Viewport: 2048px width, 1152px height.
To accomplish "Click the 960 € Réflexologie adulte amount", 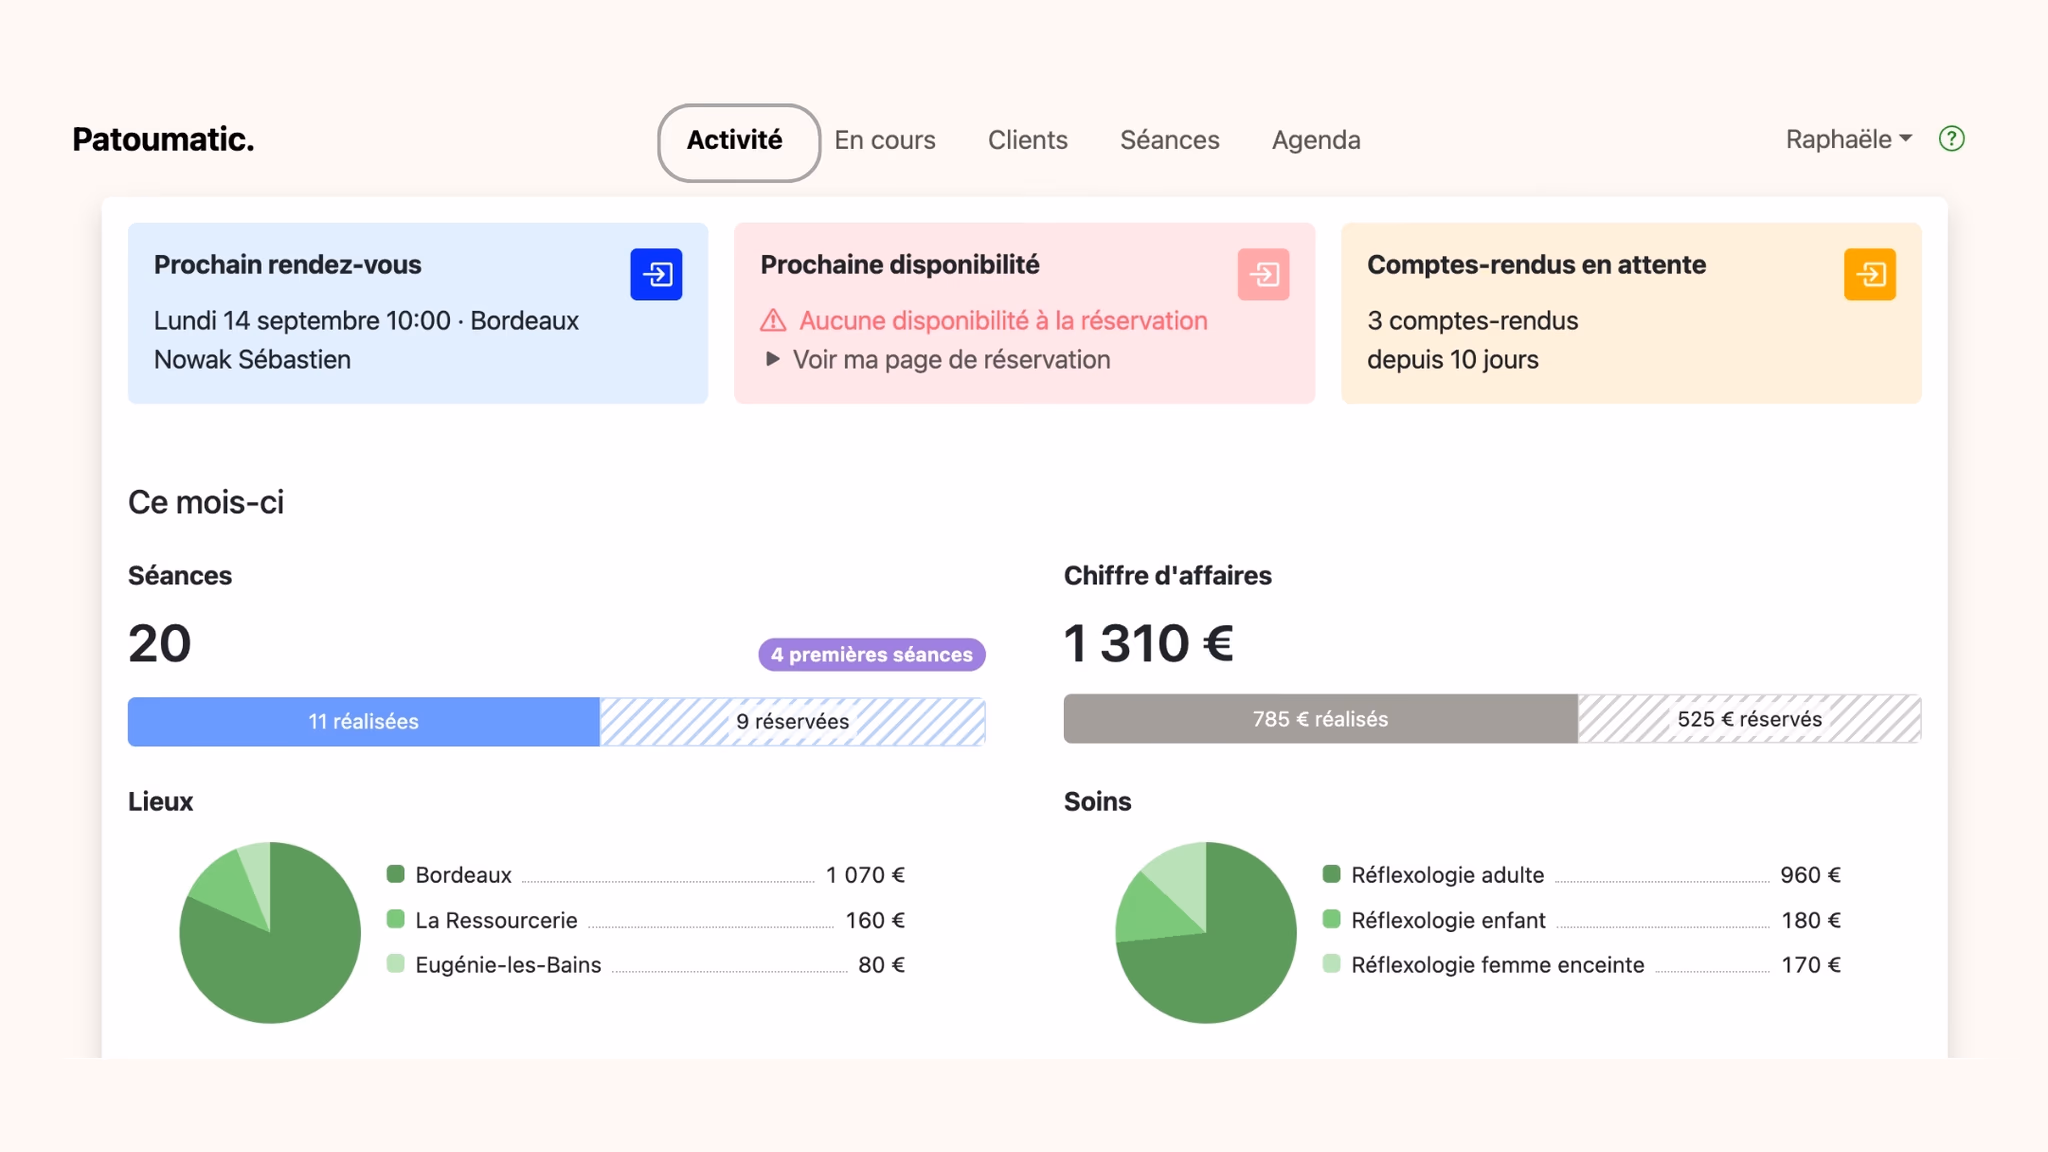I will (1810, 875).
